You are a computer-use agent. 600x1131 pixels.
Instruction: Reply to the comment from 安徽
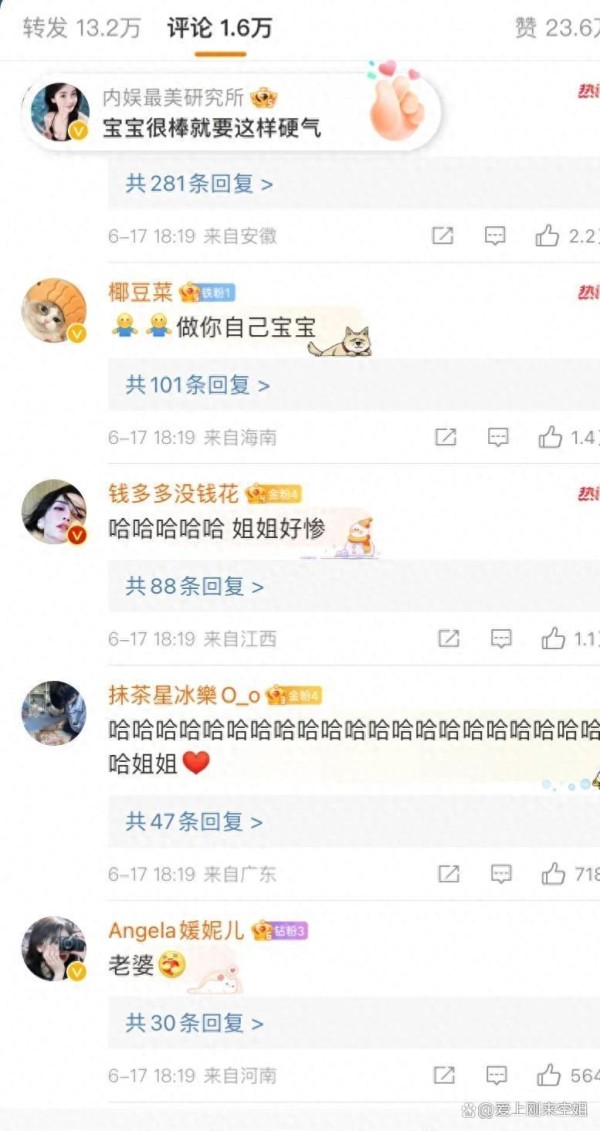[495, 235]
